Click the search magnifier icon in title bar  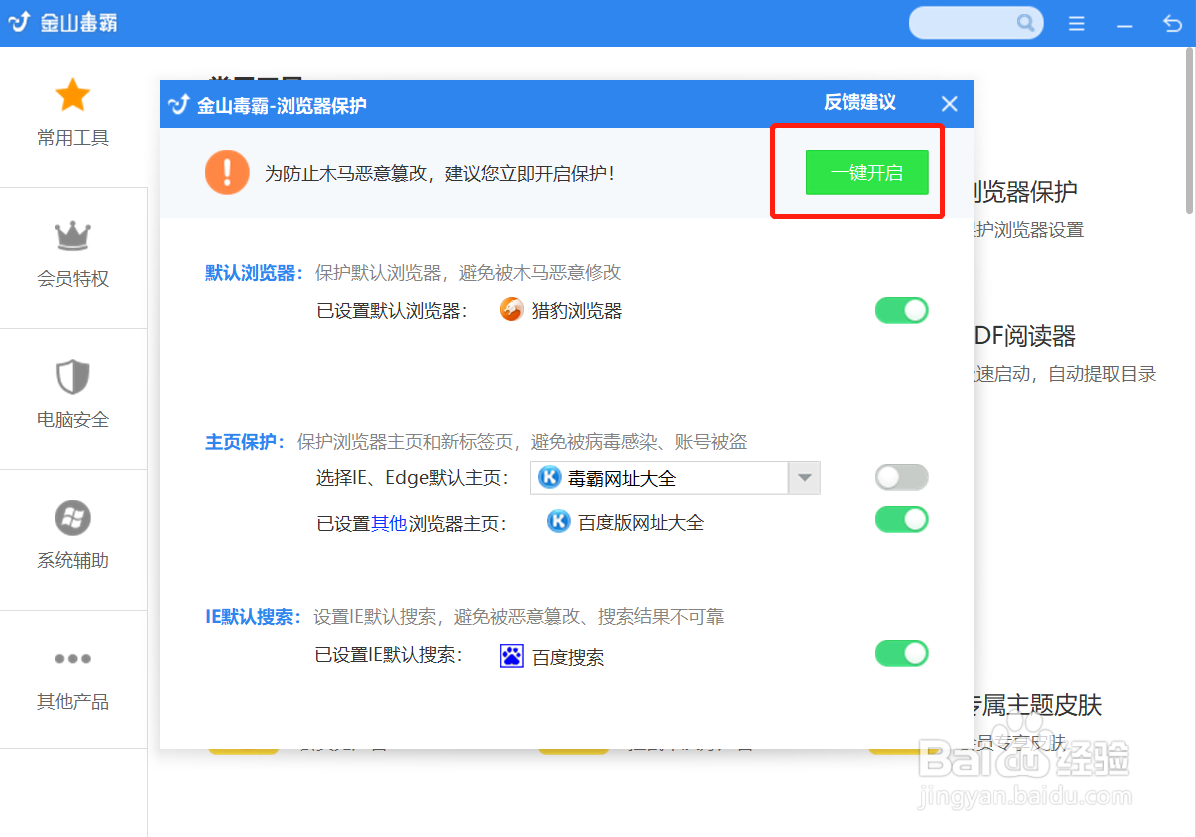pos(1025,23)
